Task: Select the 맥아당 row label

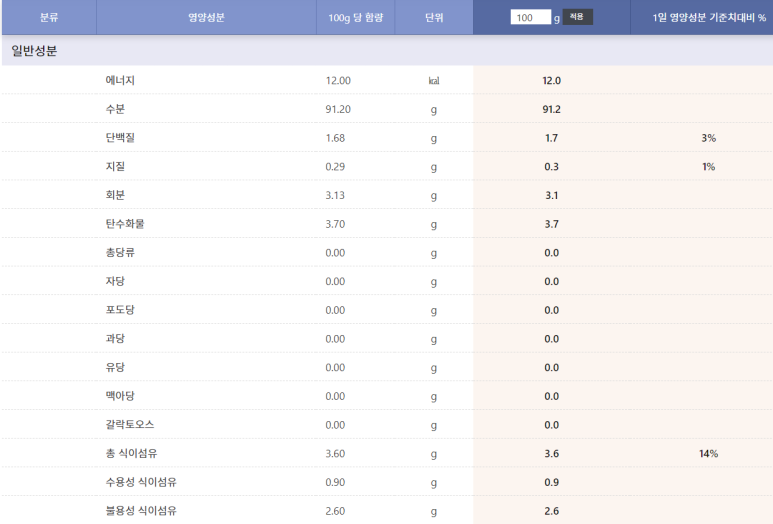Action: pyautogui.click(x=120, y=395)
